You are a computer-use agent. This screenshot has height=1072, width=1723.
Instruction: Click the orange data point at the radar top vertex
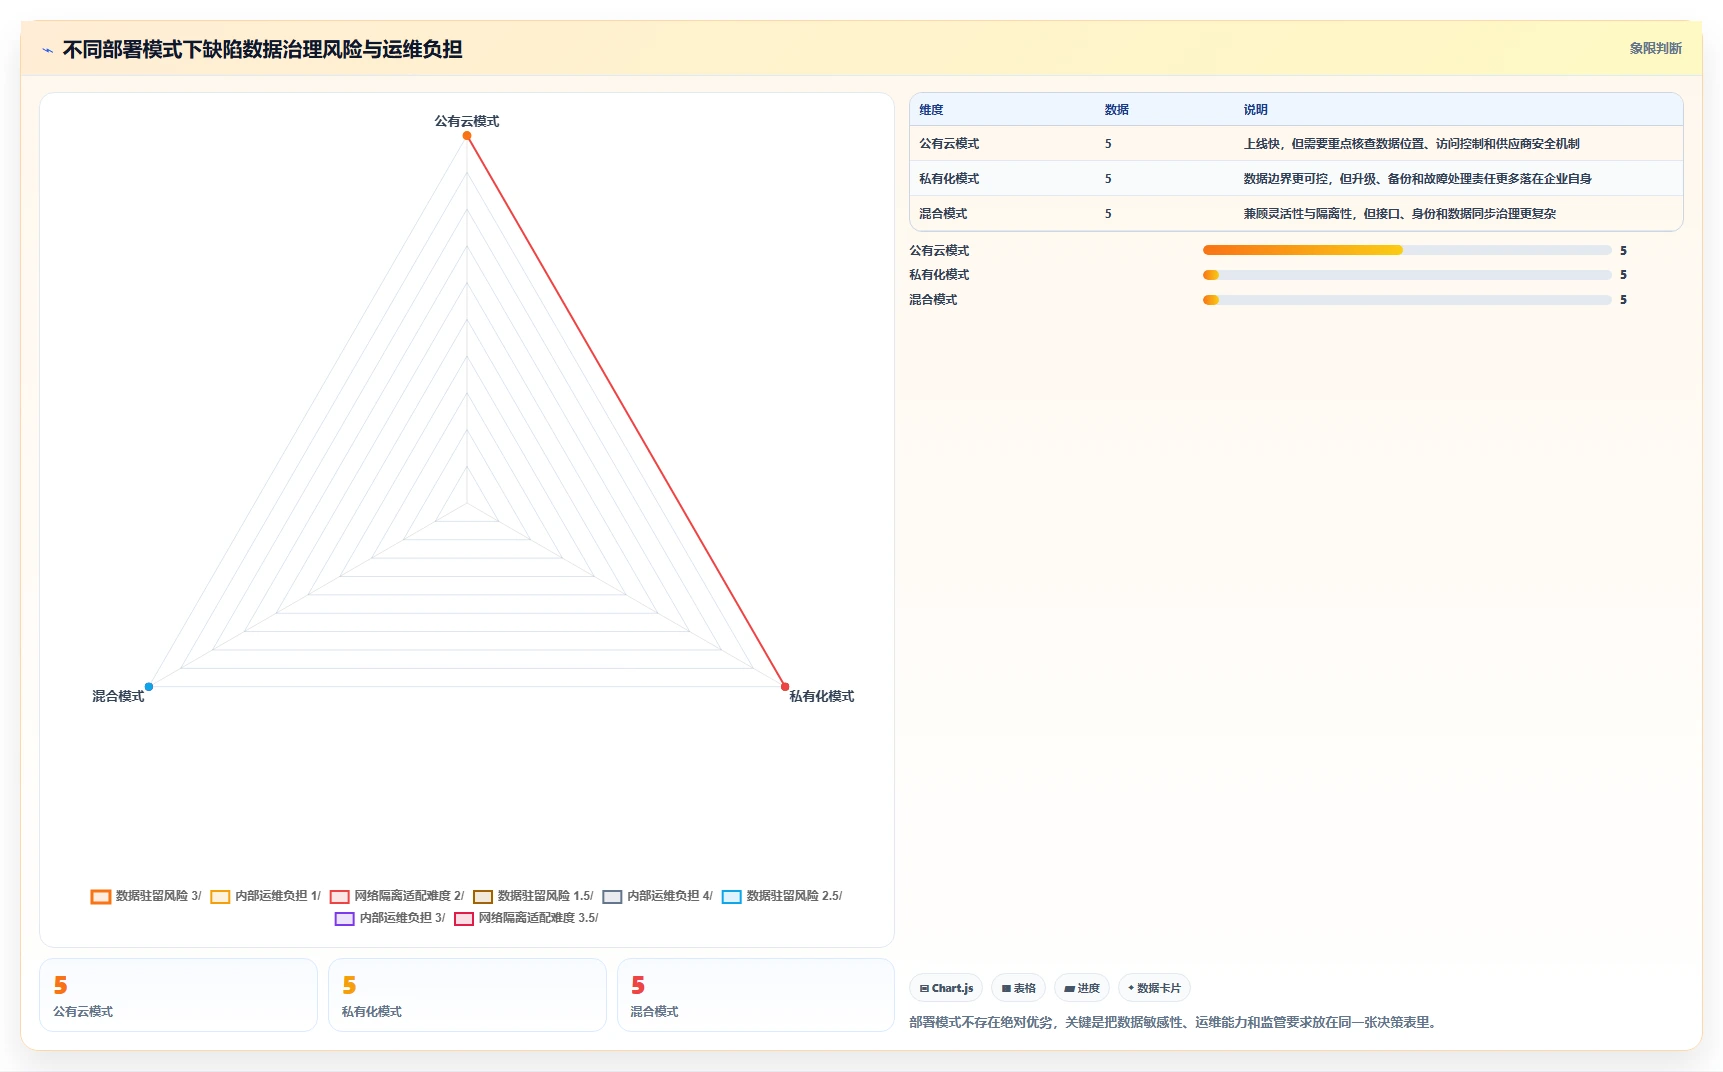[467, 136]
